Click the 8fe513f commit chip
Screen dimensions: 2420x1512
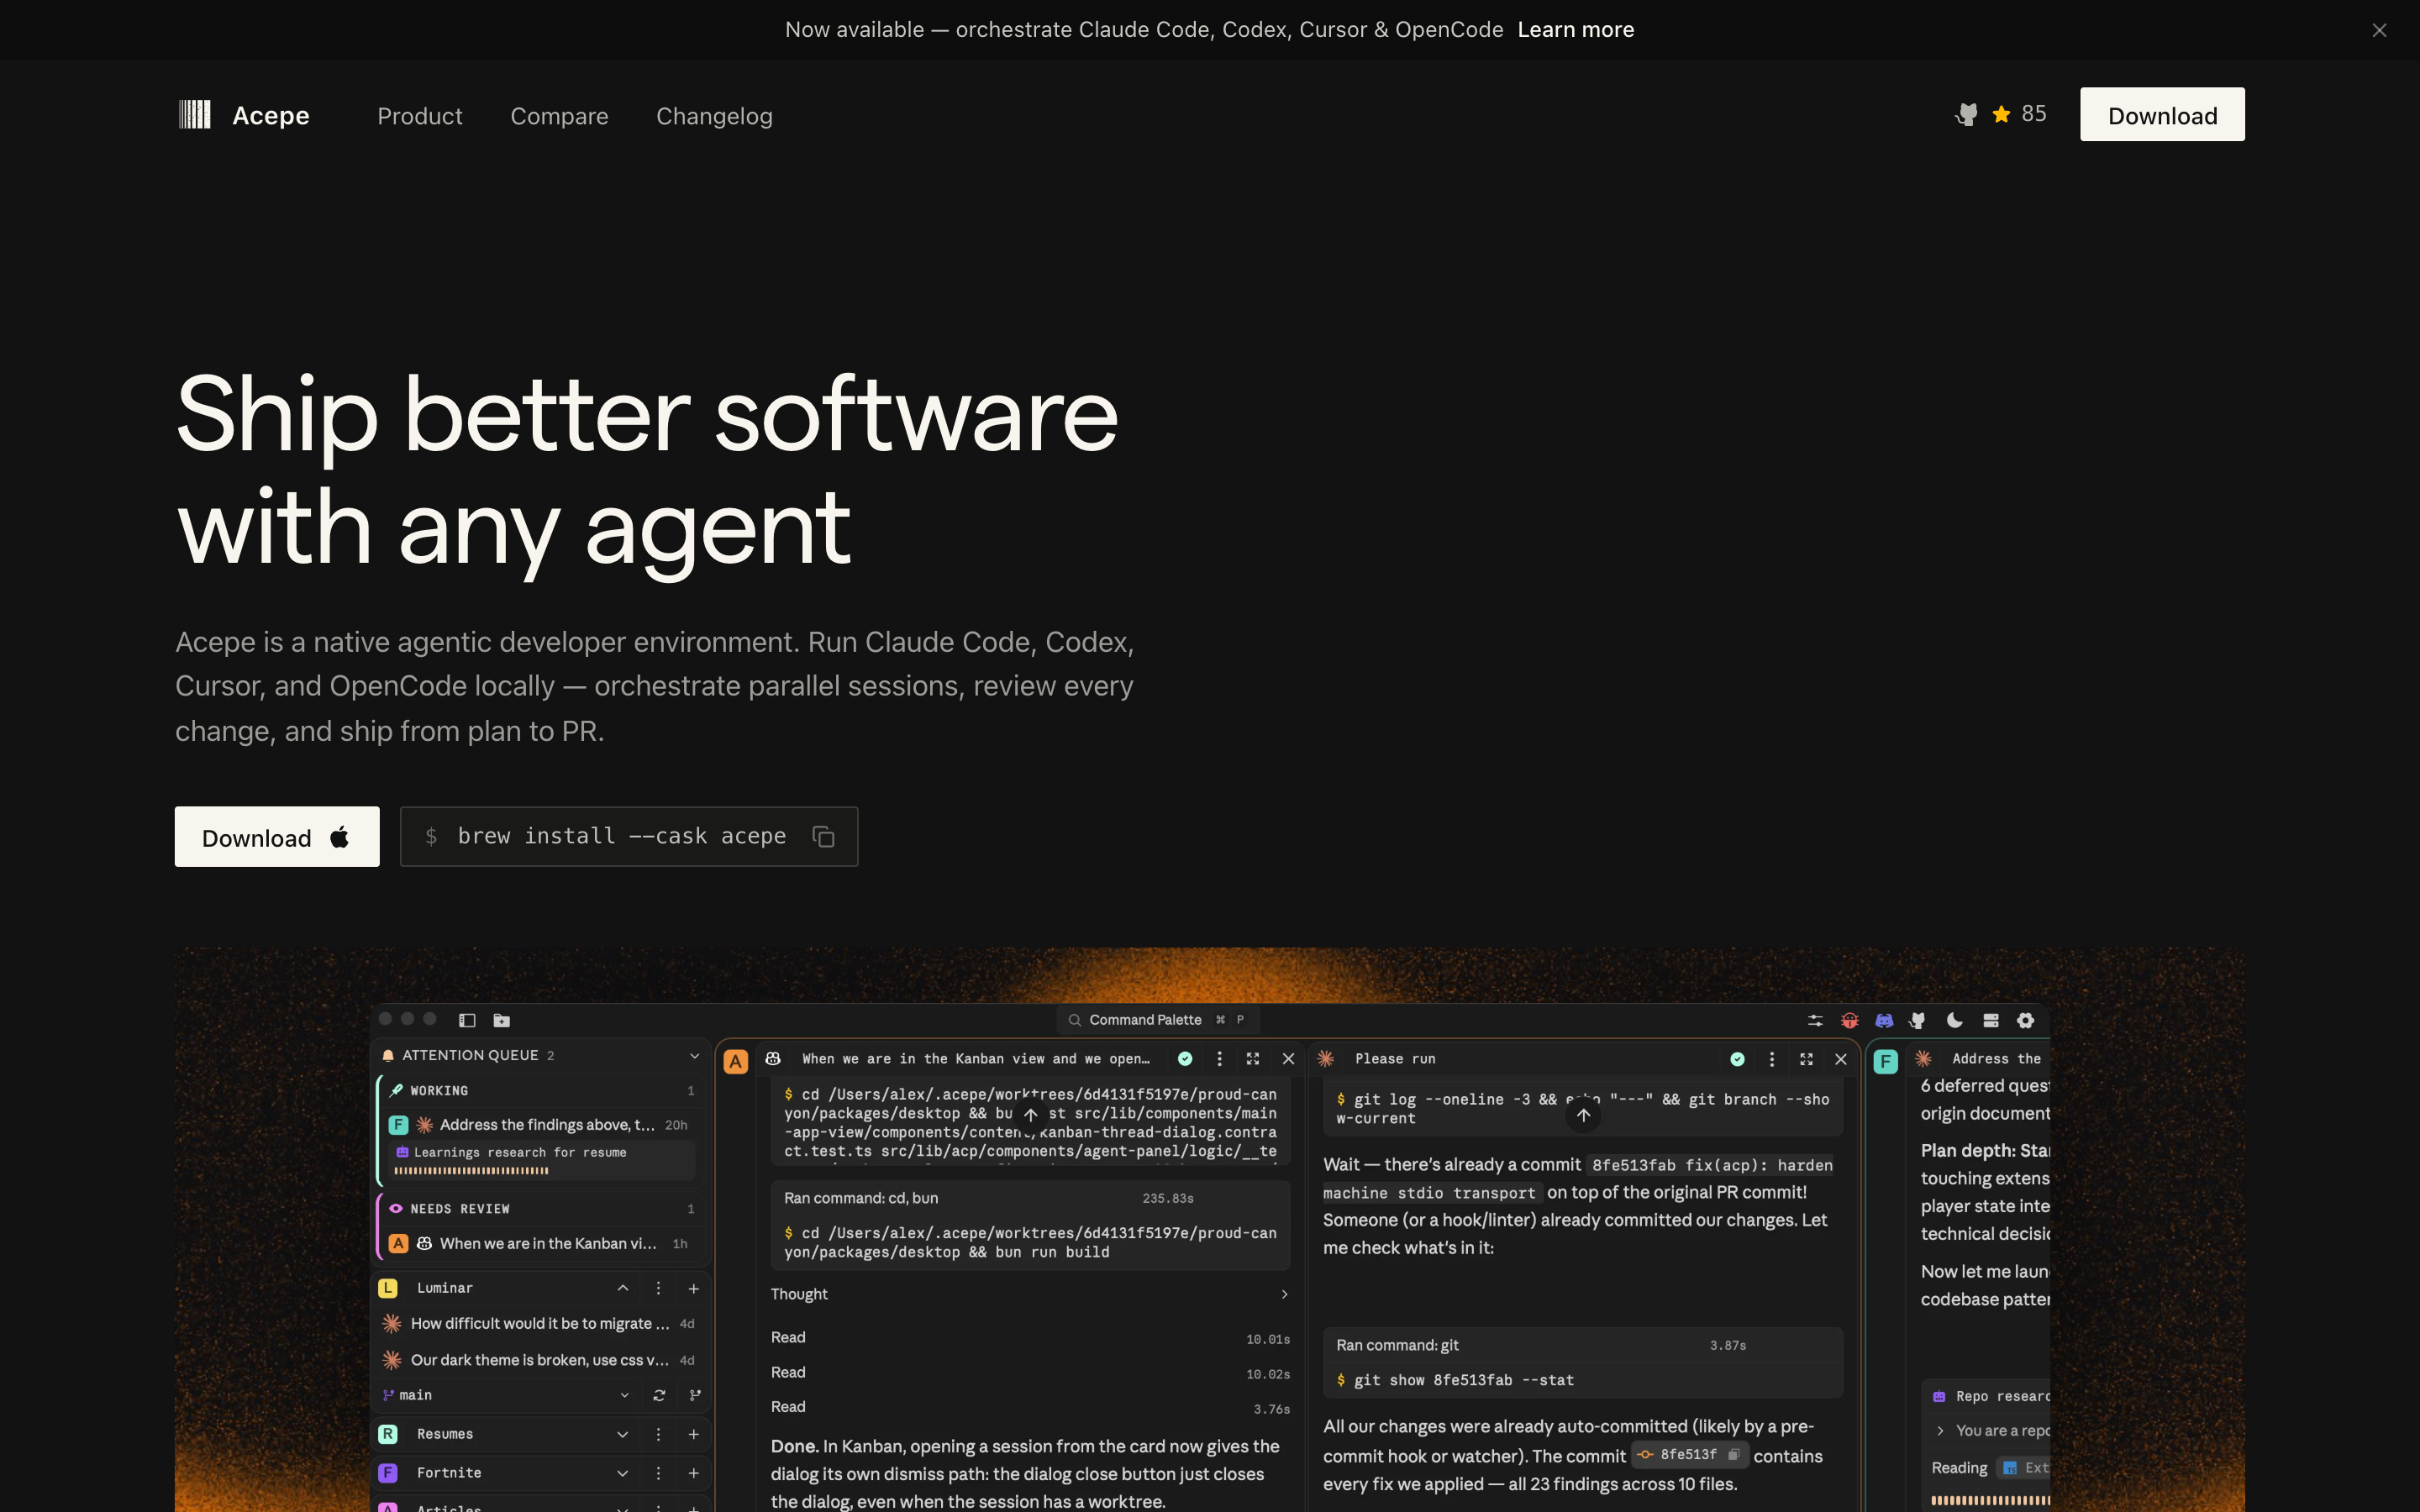pos(1689,1454)
